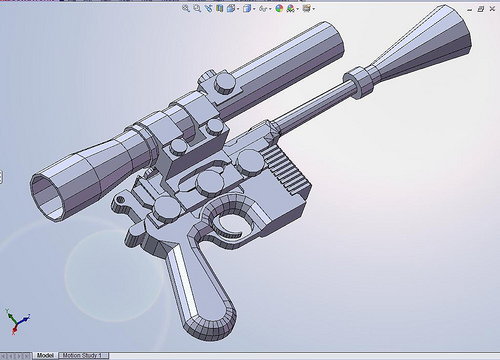
Task: Open the Apply Scene dropdown arrow
Action: coord(298,9)
